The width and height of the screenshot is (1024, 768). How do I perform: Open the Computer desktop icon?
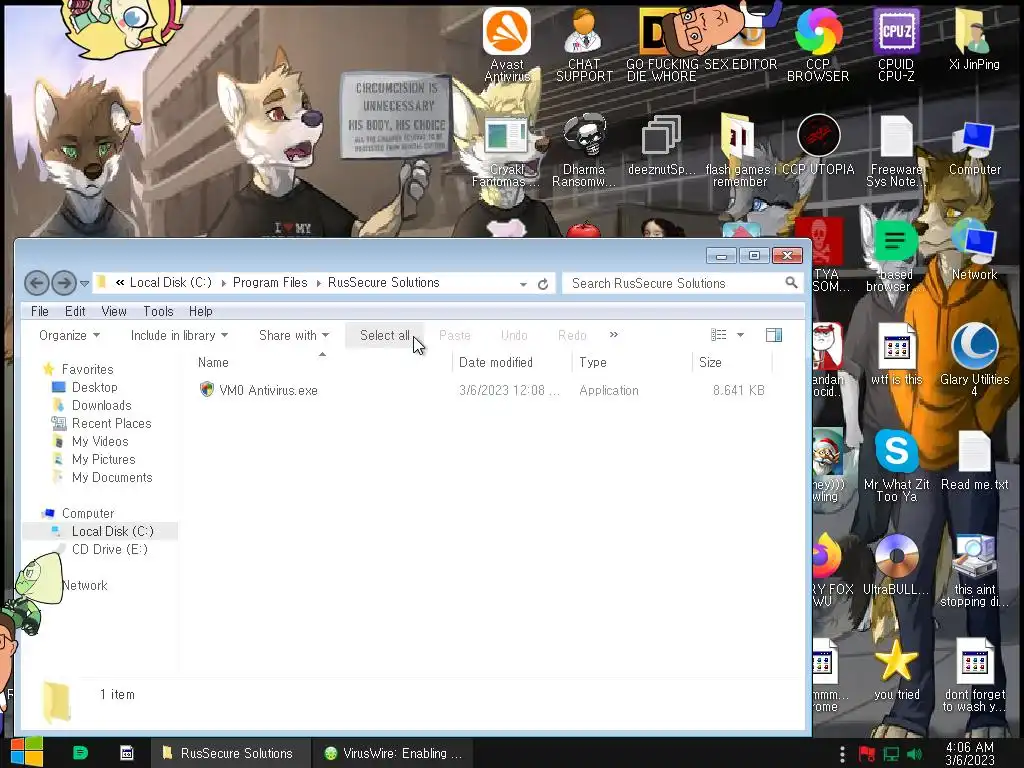point(974,148)
